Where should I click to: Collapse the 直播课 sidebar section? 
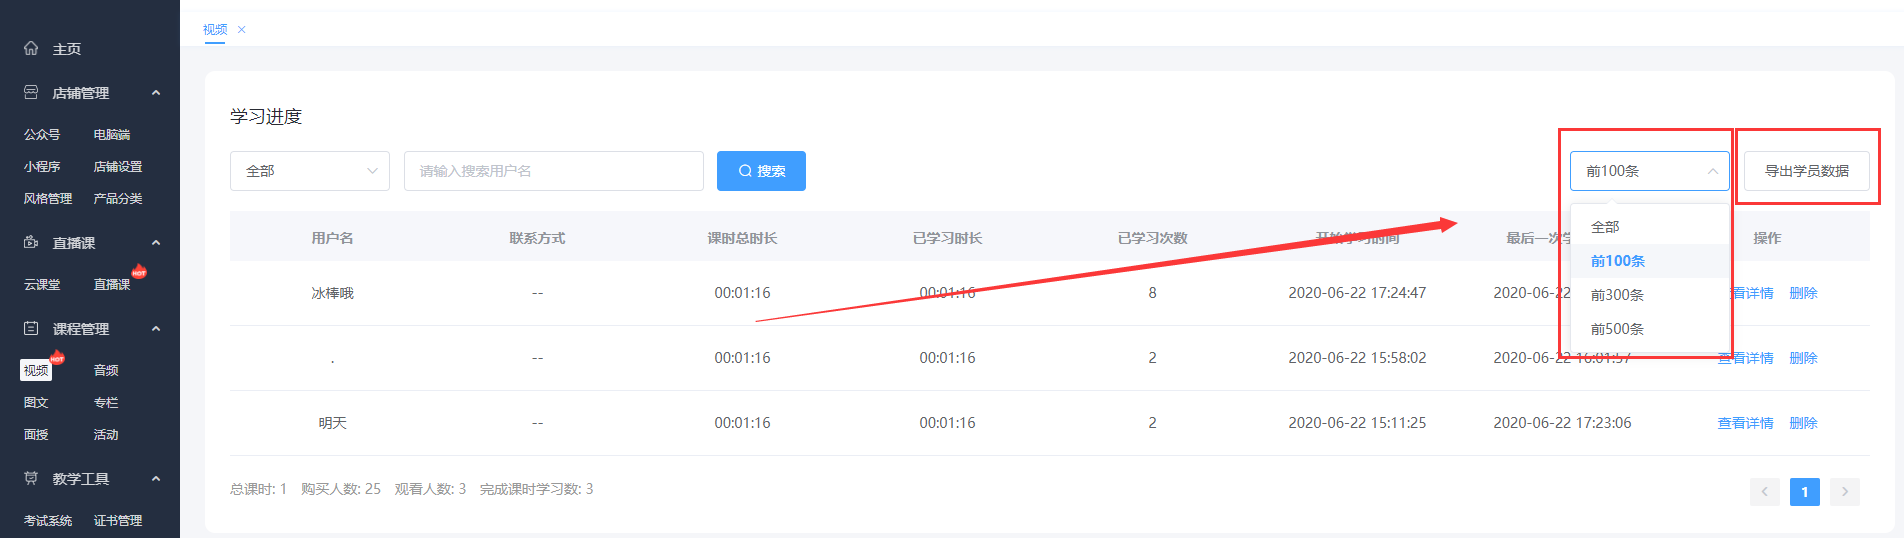(x=156, y=243)
